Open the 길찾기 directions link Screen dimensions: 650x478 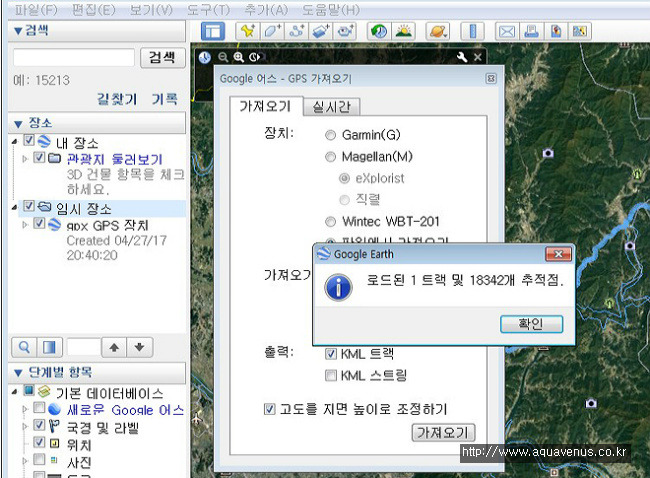(117, 99)
